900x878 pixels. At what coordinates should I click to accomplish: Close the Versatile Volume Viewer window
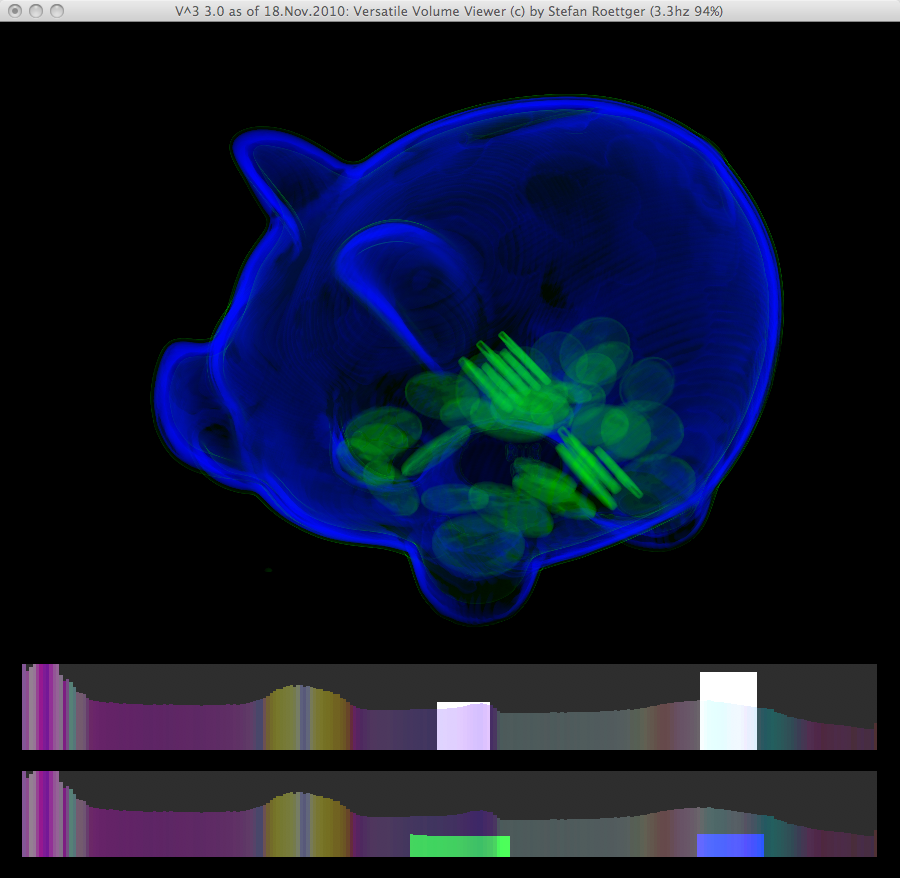click(15, 11)
